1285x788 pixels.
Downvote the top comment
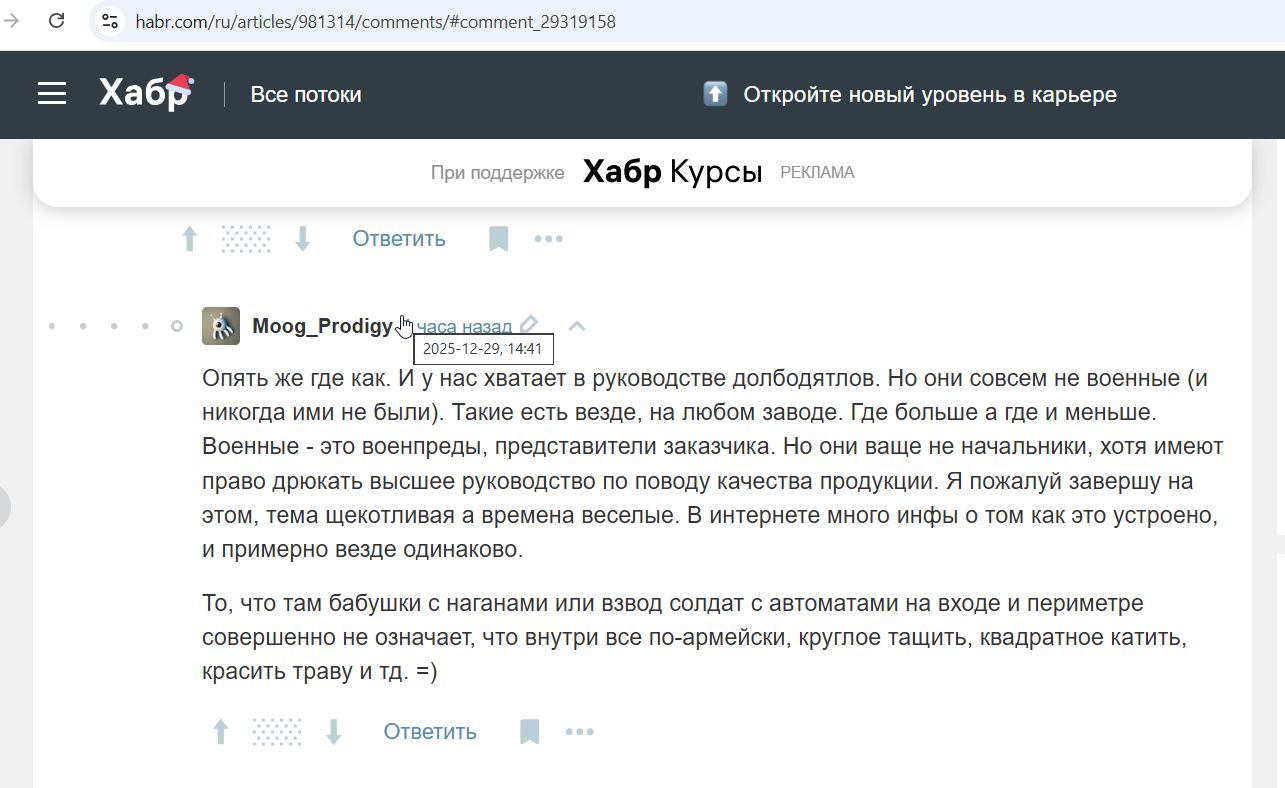tap(302, 238)
